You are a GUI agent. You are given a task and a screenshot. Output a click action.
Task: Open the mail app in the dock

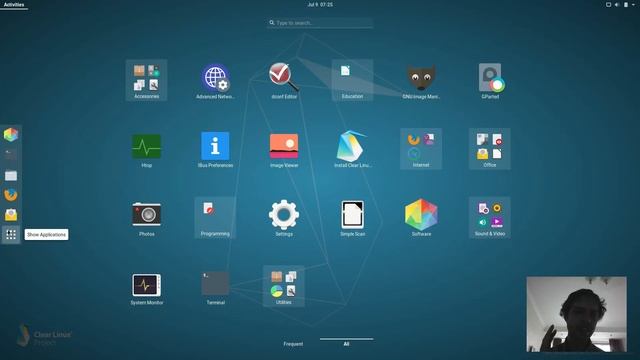click(x=11, y=215)
